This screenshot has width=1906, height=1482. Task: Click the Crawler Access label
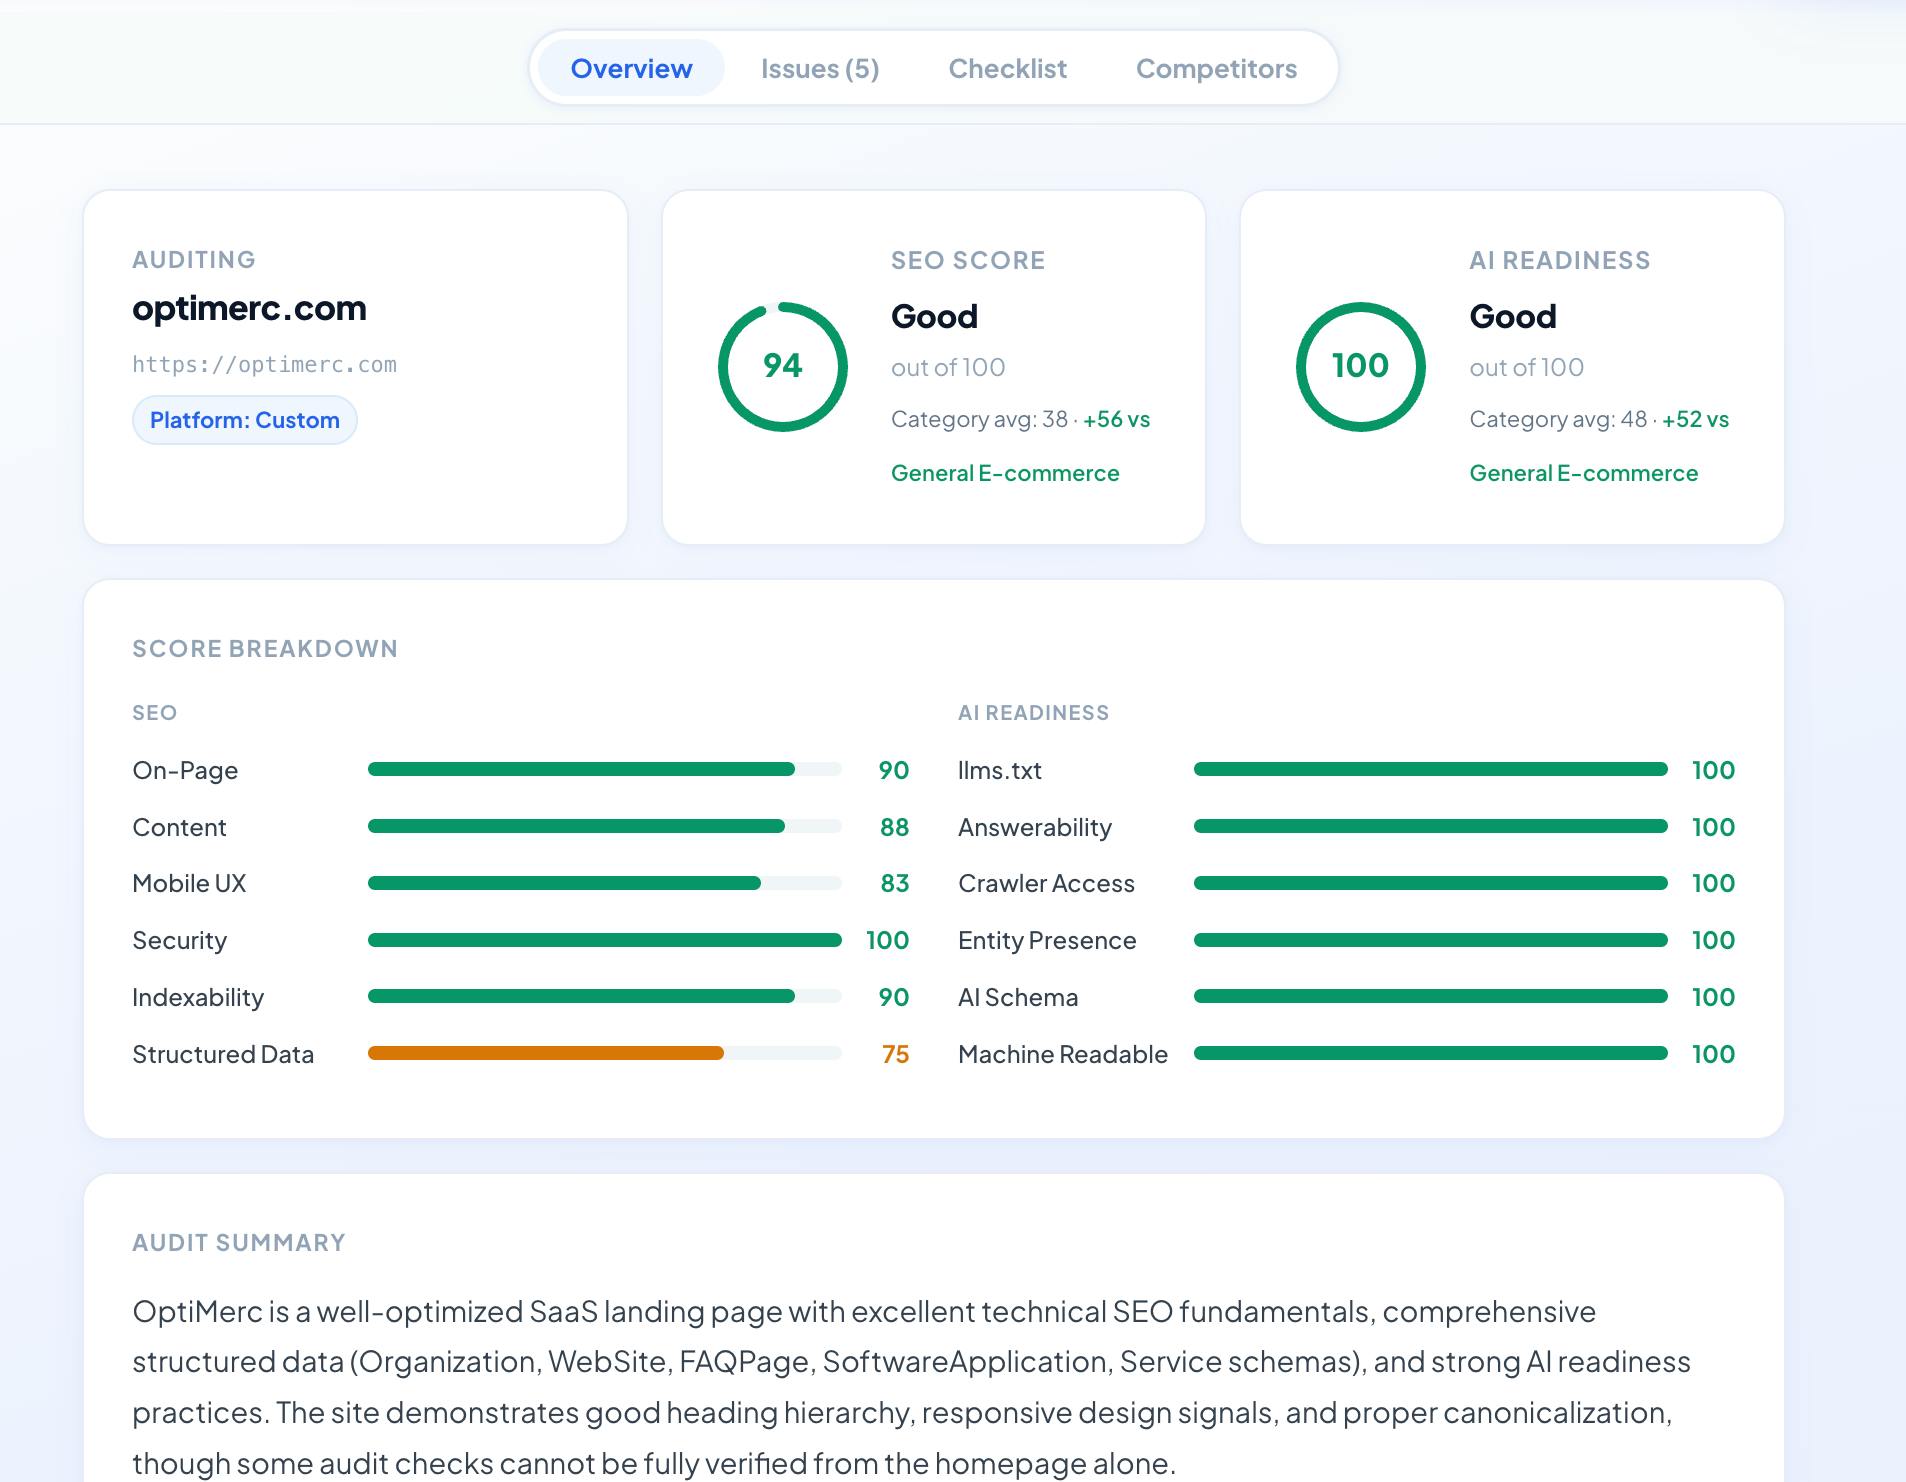pos(1046,883)
